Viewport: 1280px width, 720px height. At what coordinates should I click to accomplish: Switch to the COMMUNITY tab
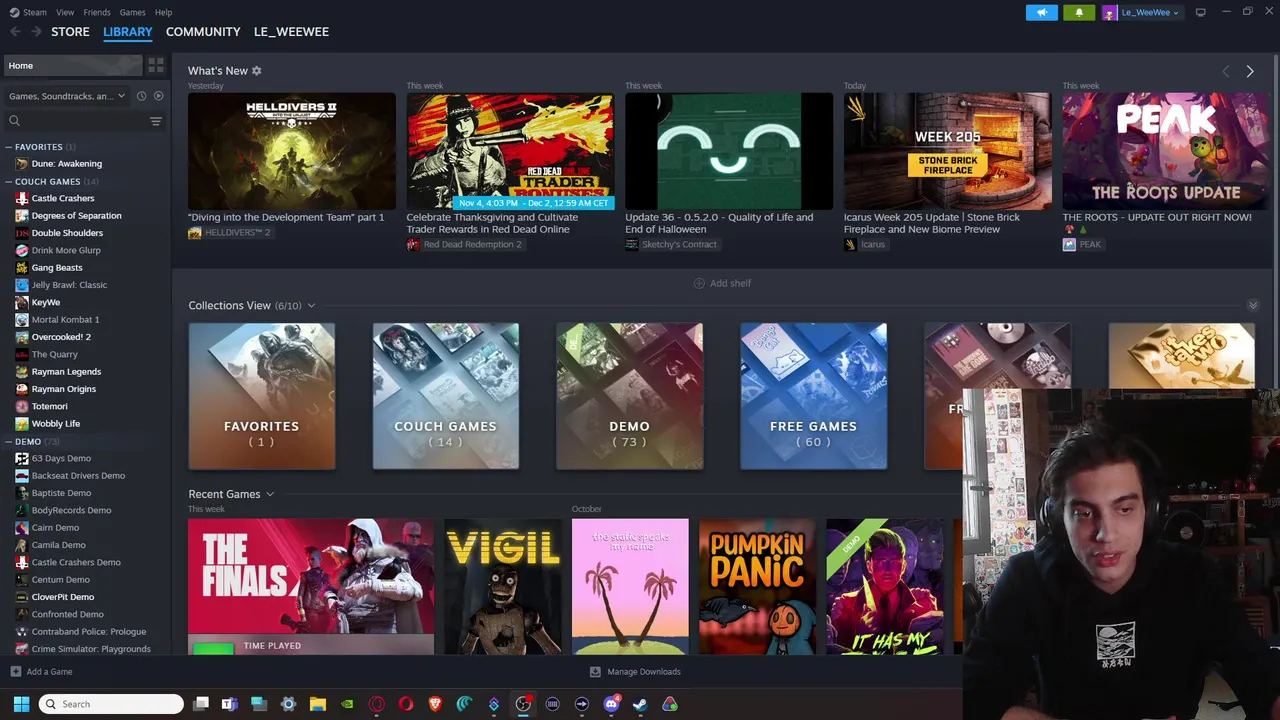point(203,32)
